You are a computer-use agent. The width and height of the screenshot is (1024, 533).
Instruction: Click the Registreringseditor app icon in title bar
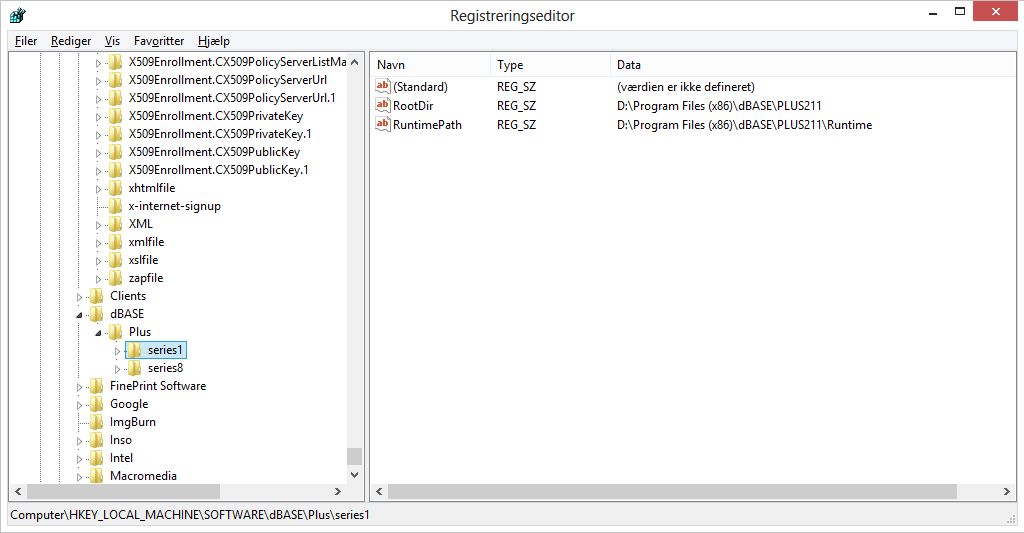click(x=18, y=14)
